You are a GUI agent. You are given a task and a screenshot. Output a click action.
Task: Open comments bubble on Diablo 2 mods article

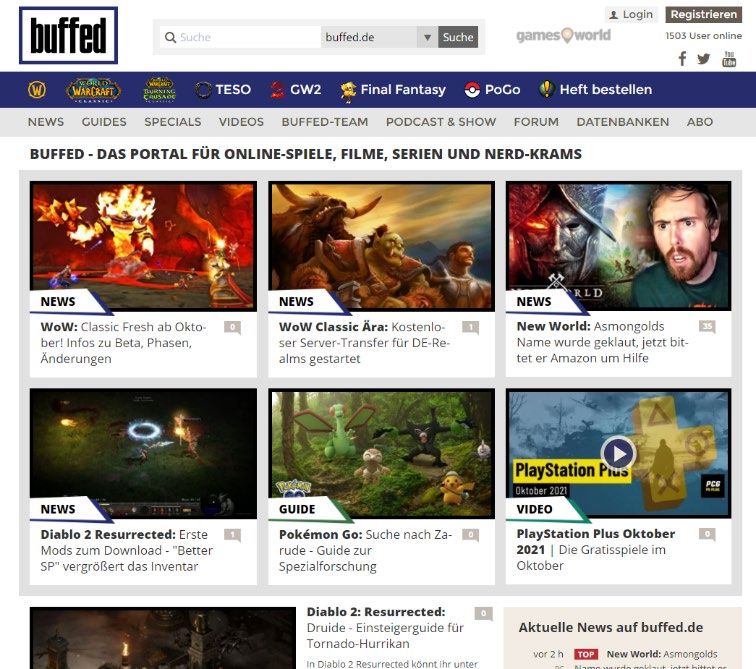[232, 535]
